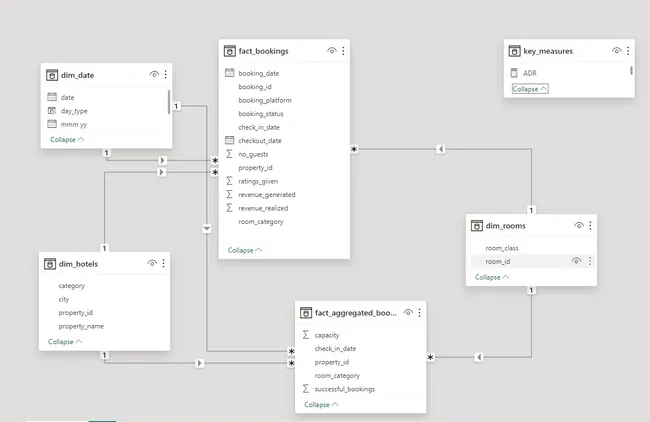
Task: Select the booking_id field
Action: click(255, 87)
